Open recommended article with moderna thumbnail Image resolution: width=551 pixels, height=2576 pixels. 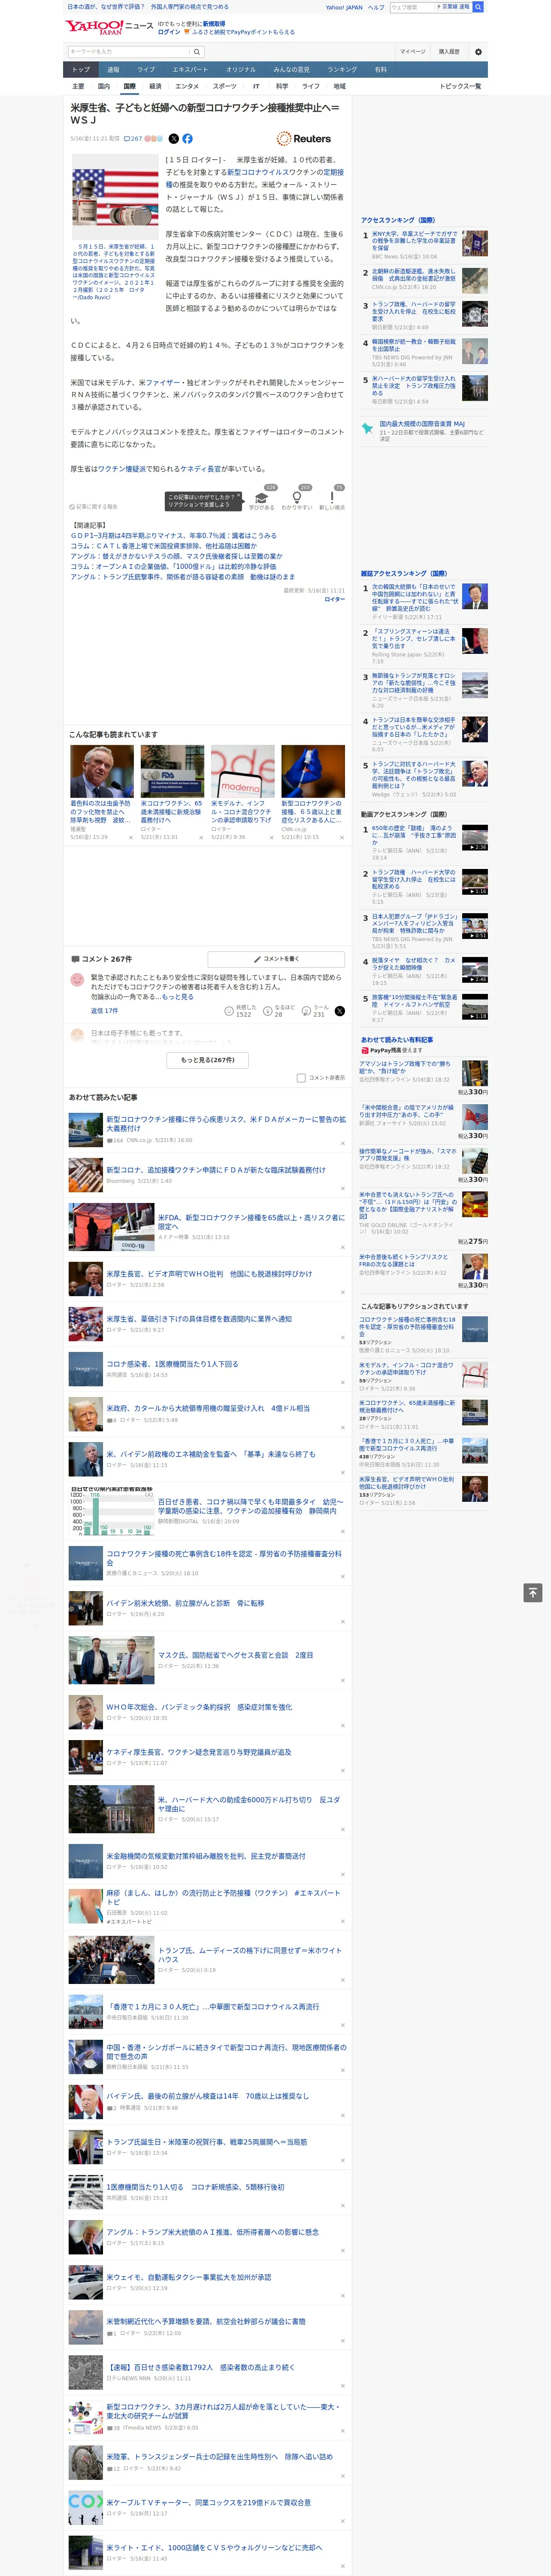(242, 771)
